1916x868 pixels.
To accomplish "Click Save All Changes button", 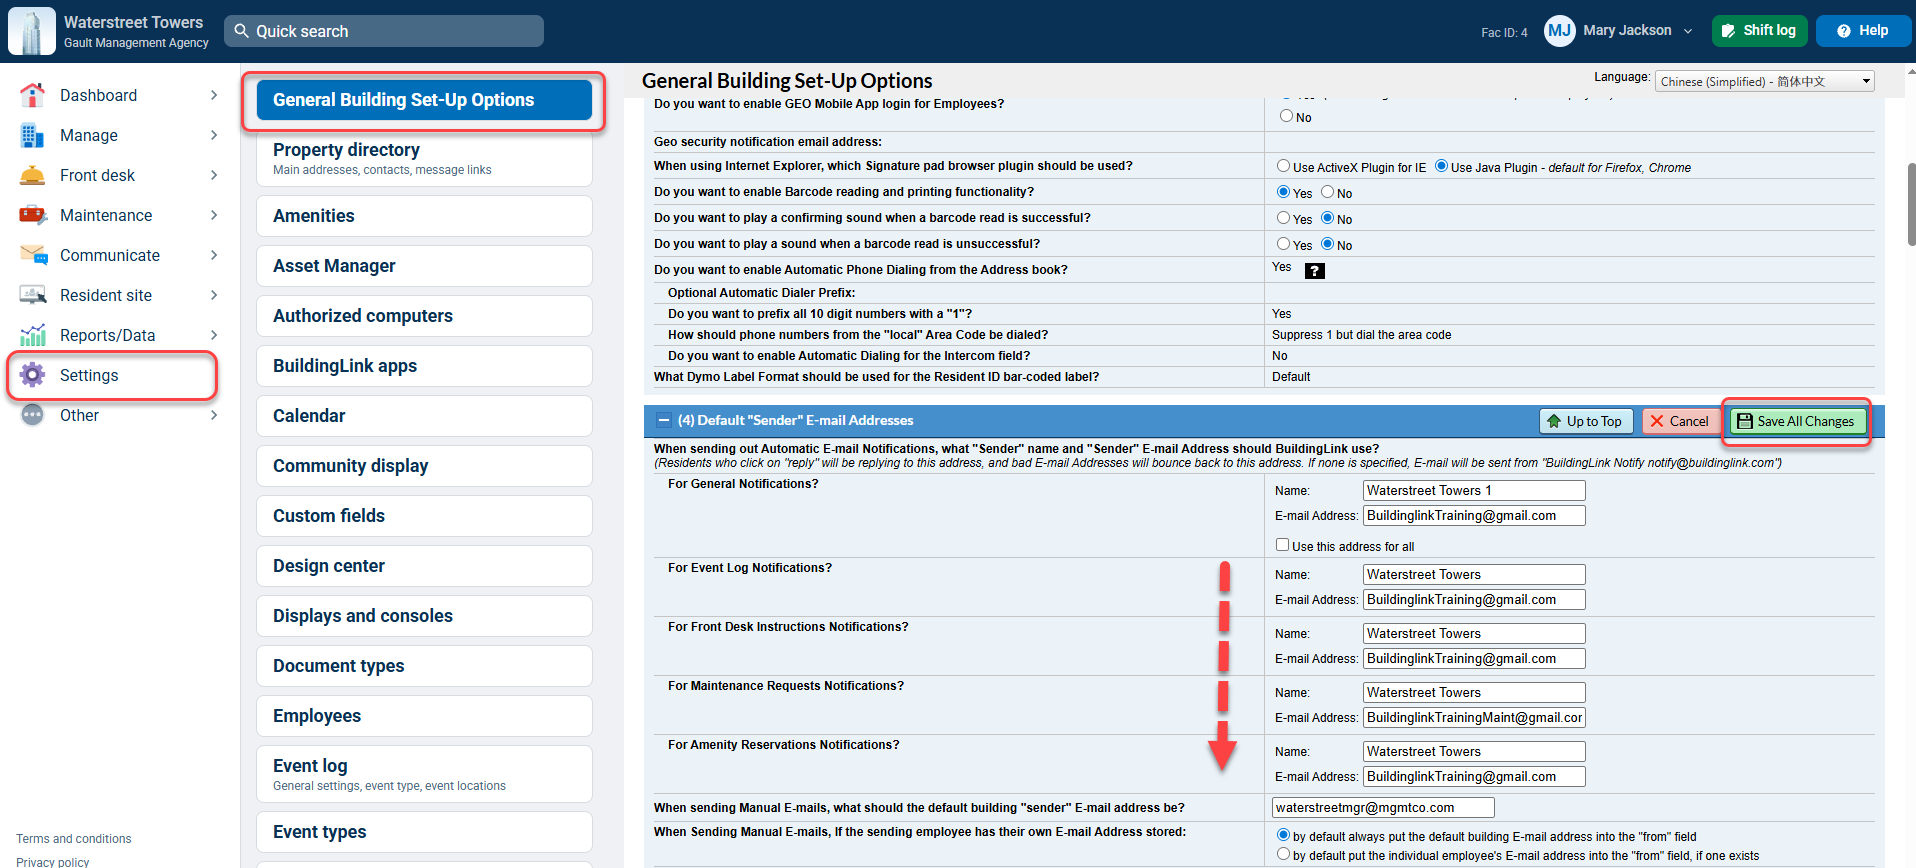I will click(1798, 421).
